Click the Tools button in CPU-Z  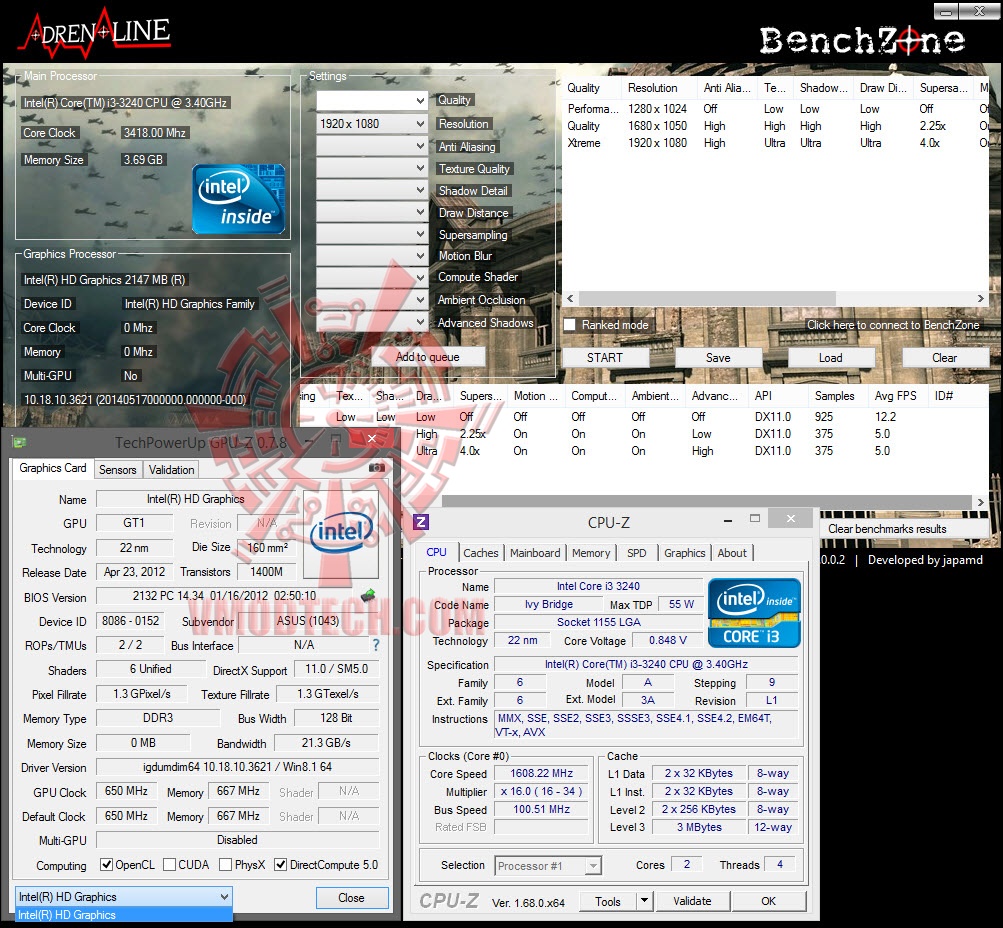coord(608,900)
